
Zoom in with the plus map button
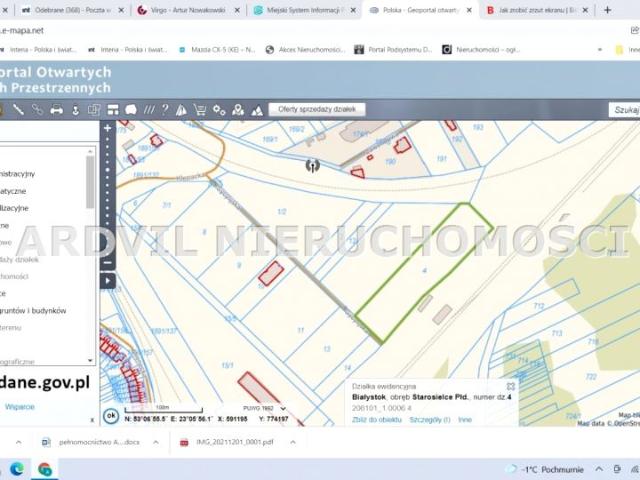point(107,129)
